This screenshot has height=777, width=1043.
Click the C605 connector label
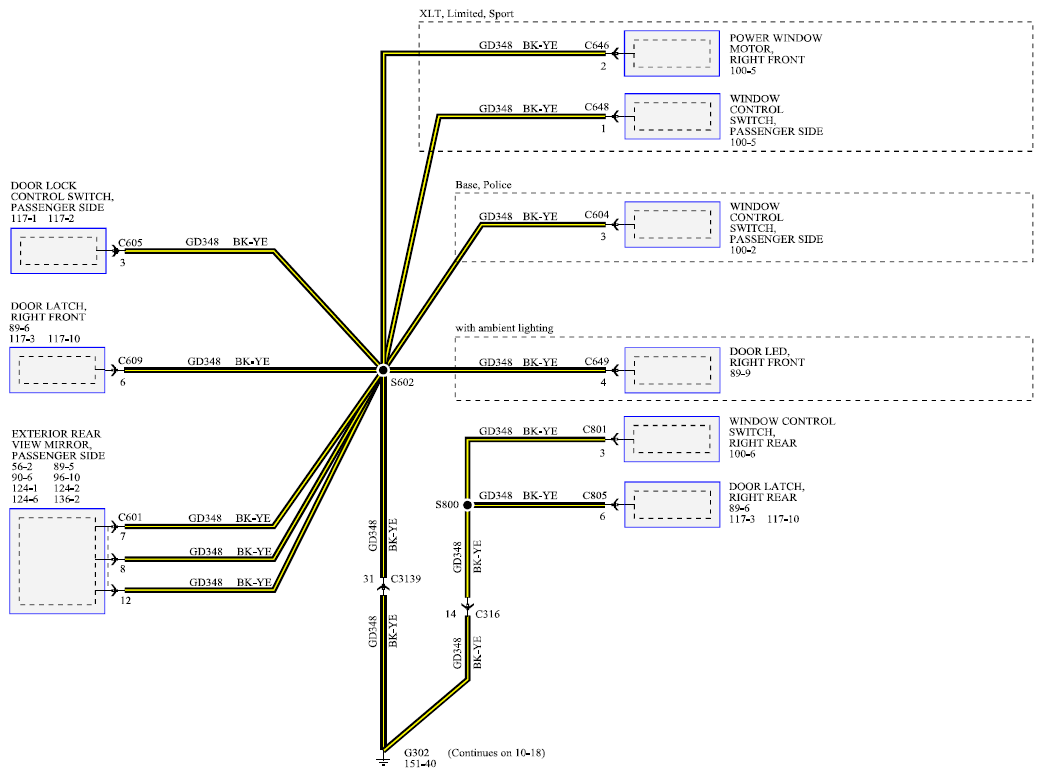click(x=130, y=243)
